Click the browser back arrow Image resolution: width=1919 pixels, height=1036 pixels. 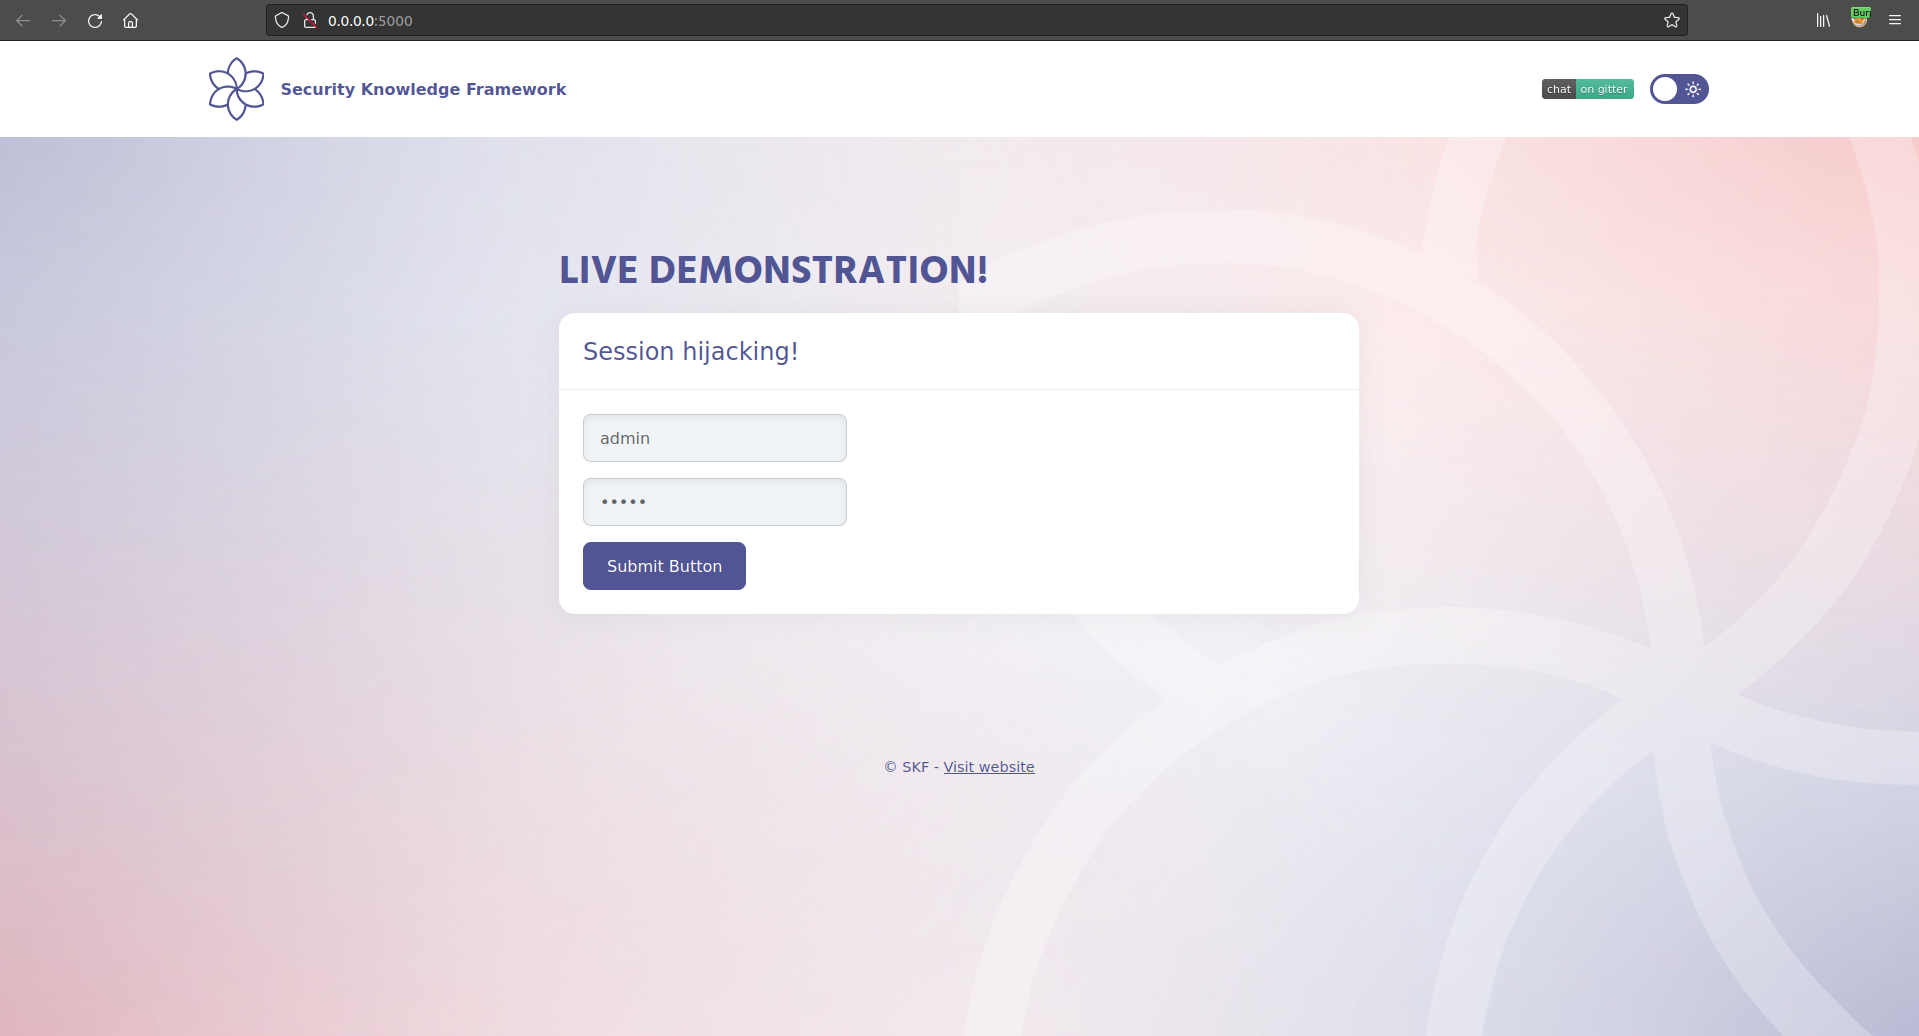tap(23, 20)
